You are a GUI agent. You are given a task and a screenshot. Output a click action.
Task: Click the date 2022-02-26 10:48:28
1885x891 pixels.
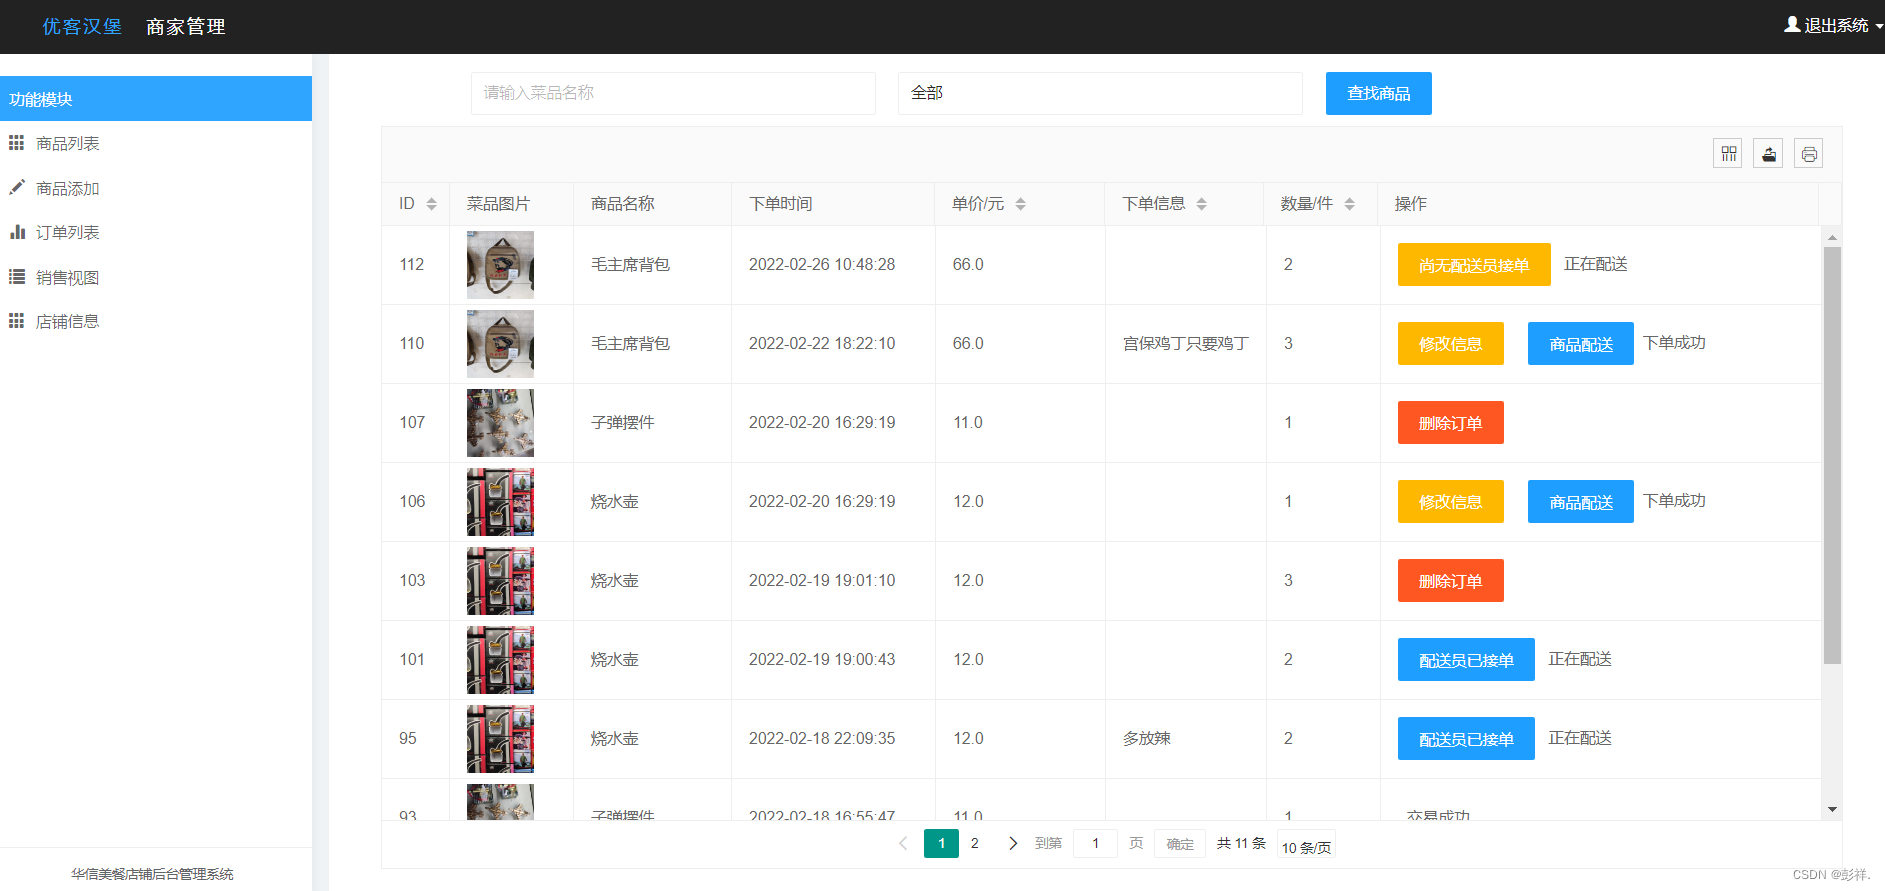pyautogui.click(x=822, y=264)
